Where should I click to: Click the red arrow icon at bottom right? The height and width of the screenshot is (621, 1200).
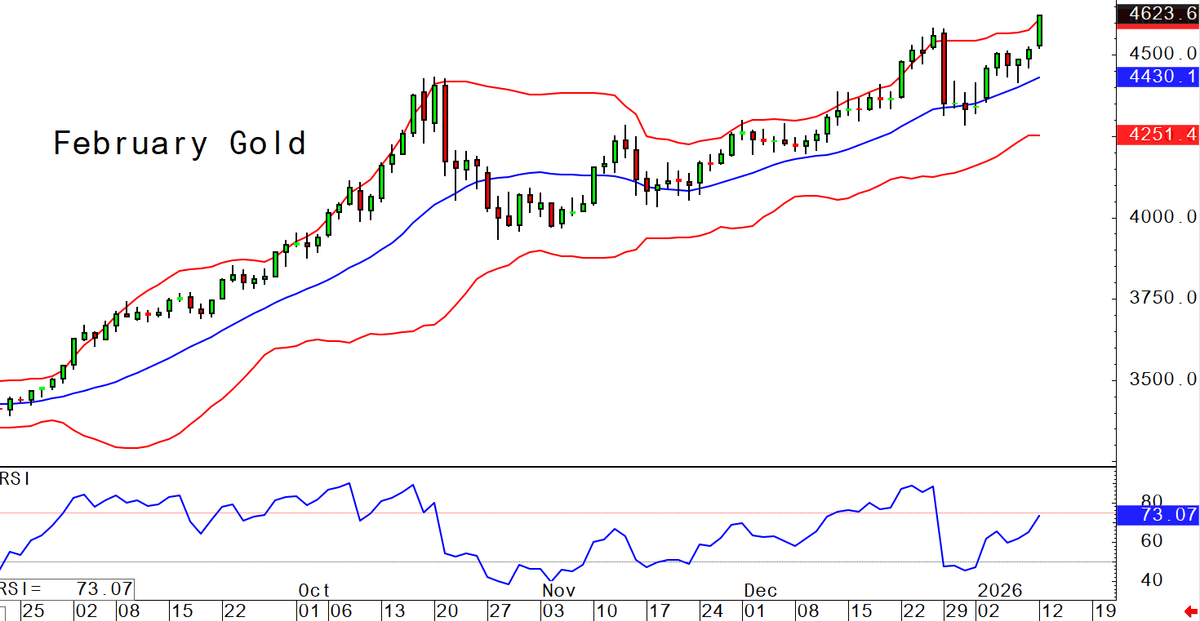(1189, 610)
